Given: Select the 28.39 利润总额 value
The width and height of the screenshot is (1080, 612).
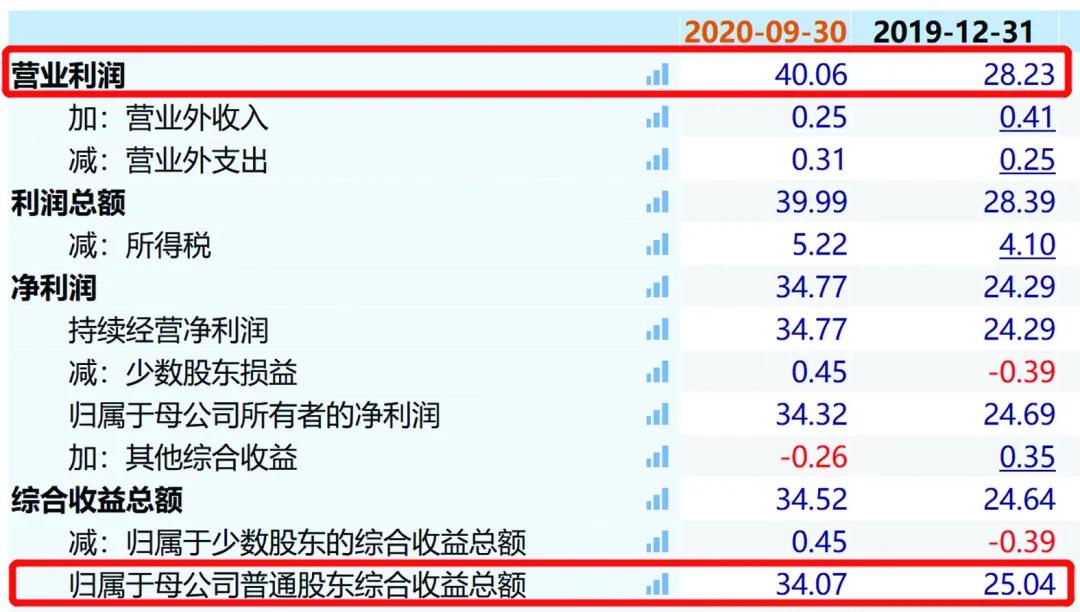Looking at the screenshot, I should pos(1019,202).
